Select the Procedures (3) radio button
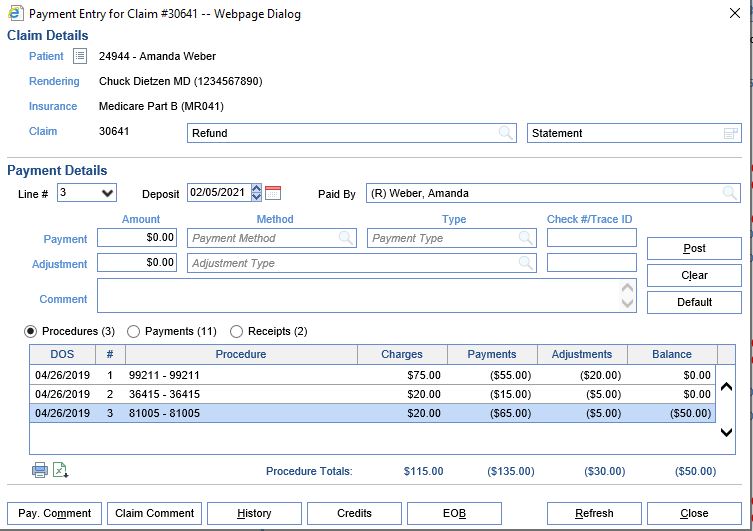This screenshot has width=753, height=531. click(x=31, y=331)
